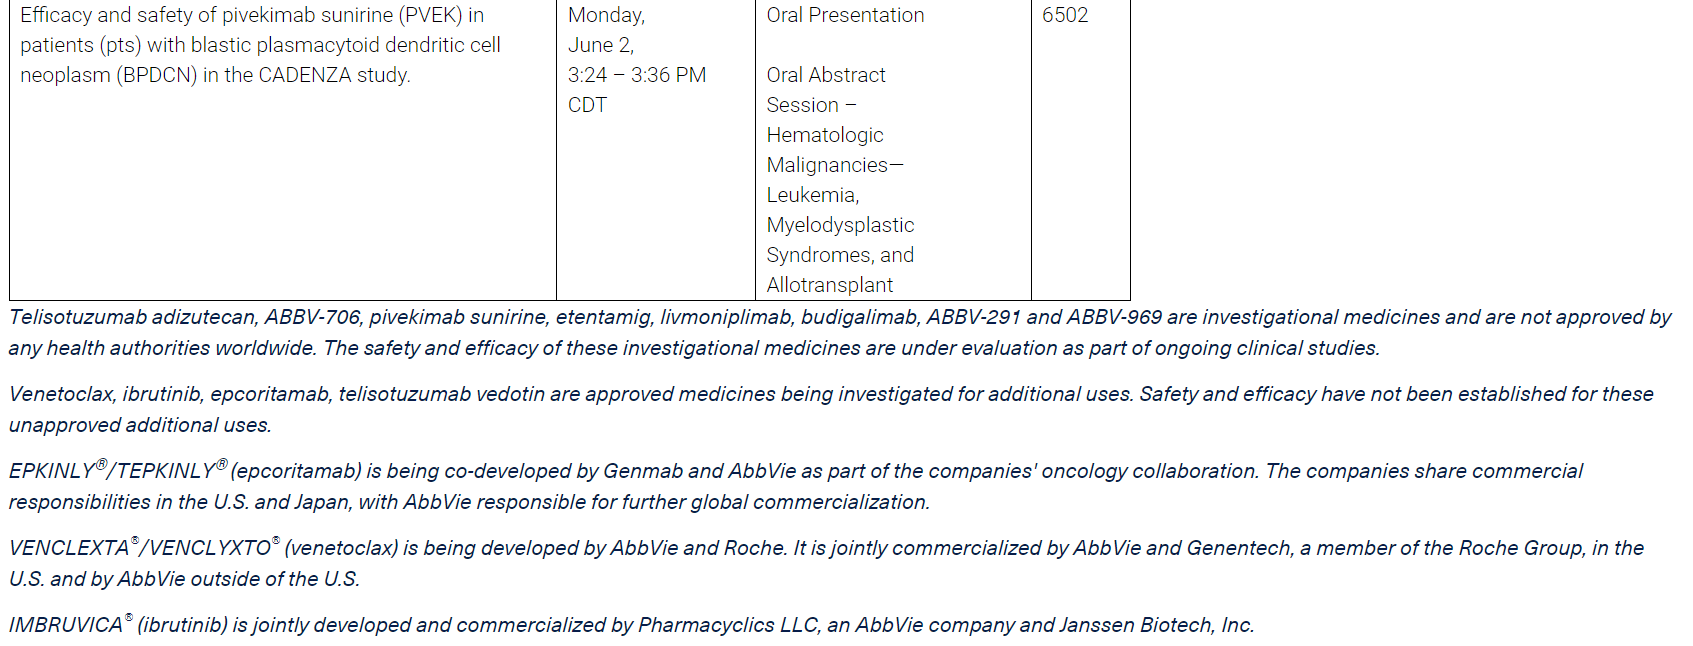Click the "Oral Presentation" cell text
This screenshot has height=646, width=1693.
[845, 15]
